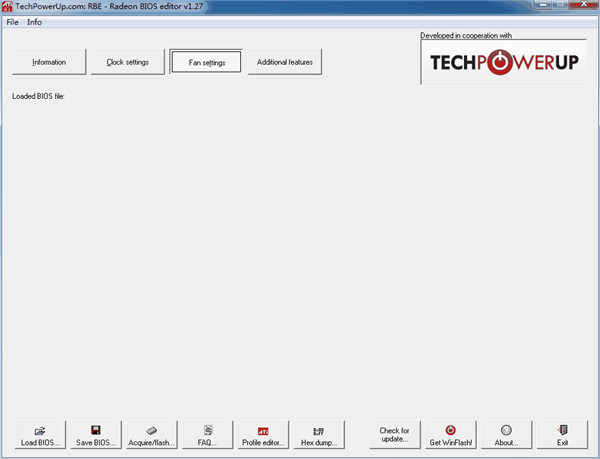Click Get WinFlash power icon button
The height and width of the screenshot is (459, 600).
(x=451, y=435)
